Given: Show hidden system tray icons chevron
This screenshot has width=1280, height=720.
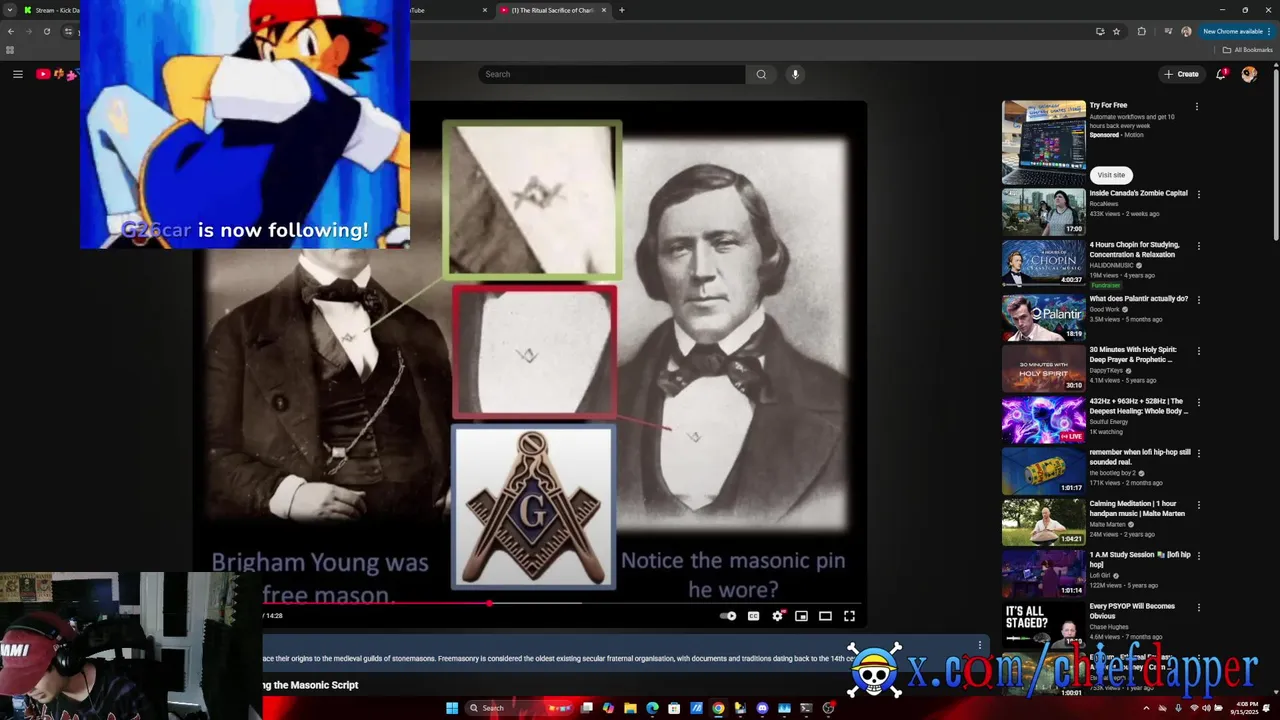Looking at the screenshot, I should pyautogui.click(x=1146, y=708).
